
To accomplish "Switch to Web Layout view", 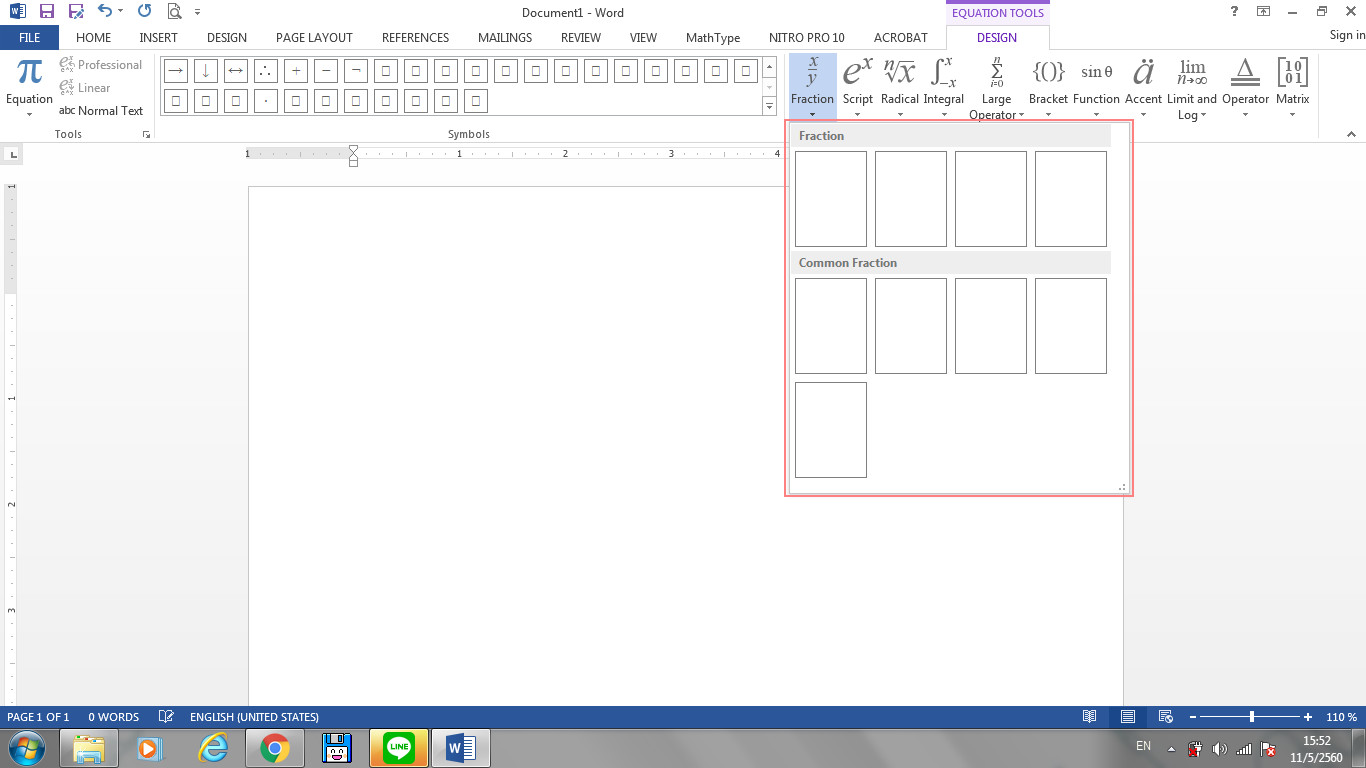I will [1165, 717].
